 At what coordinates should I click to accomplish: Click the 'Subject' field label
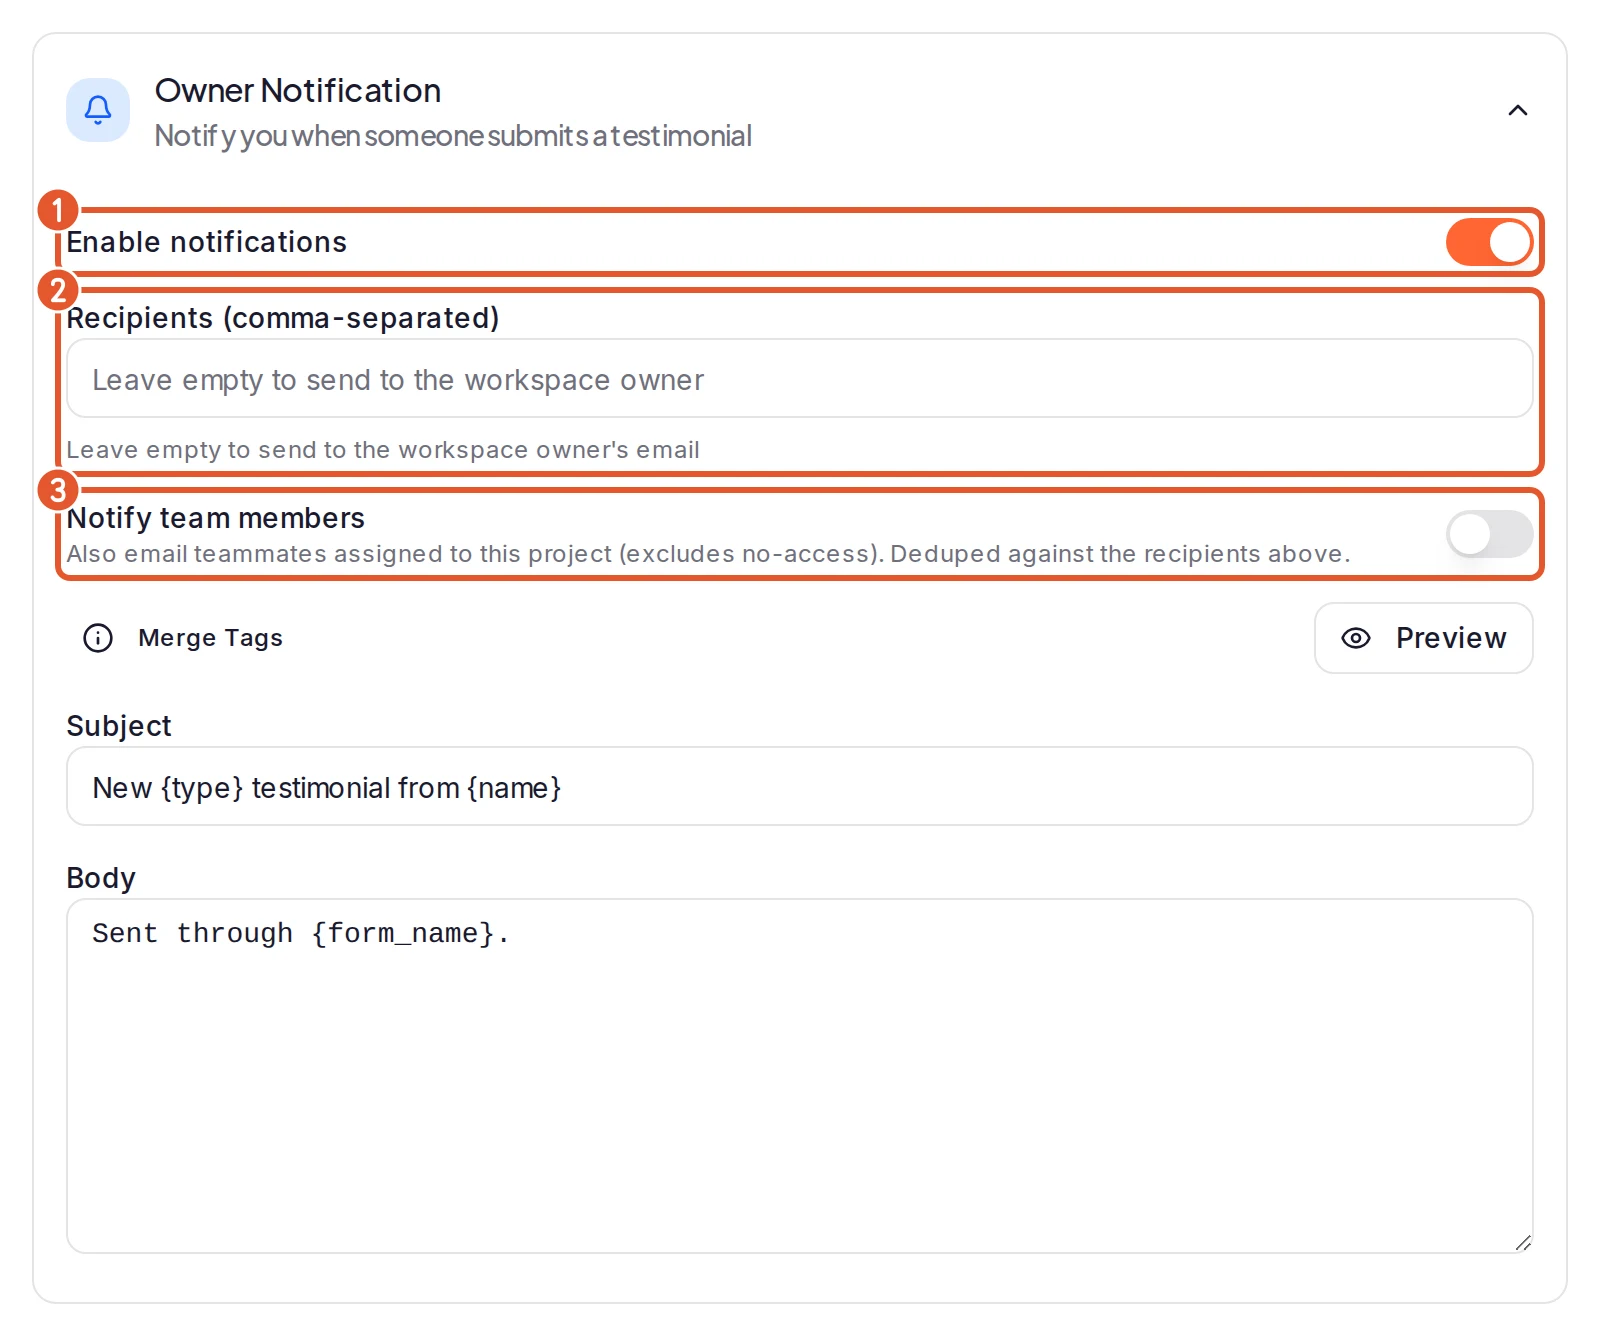click(119, 726)
